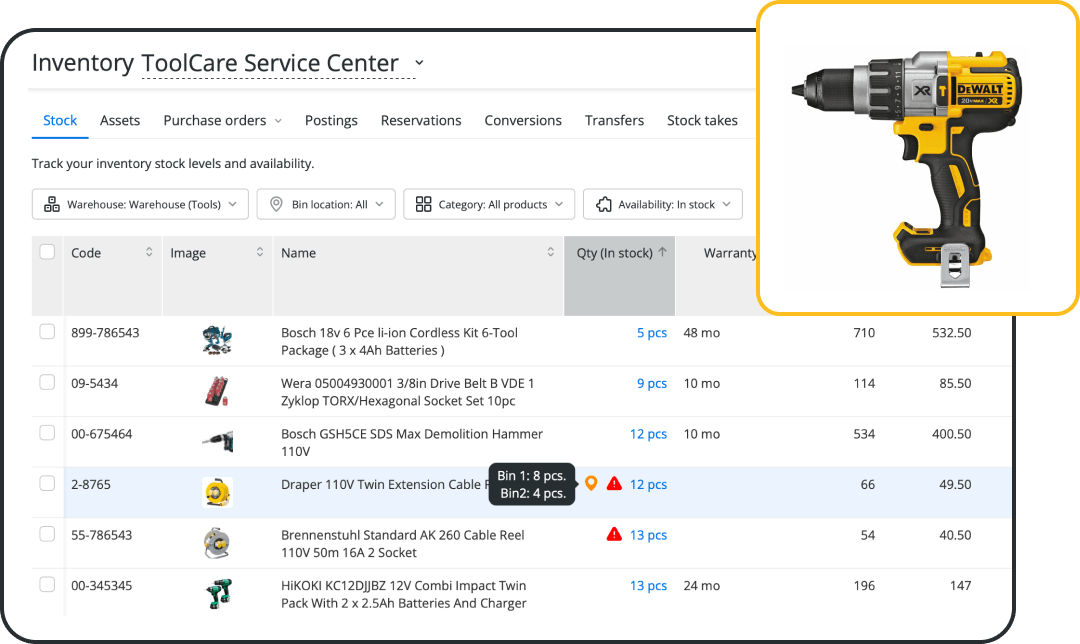This screenshot has height=644, width=1080.
Task: Toggle ascending sort arrow on Qty column
Action: [663, 252]
